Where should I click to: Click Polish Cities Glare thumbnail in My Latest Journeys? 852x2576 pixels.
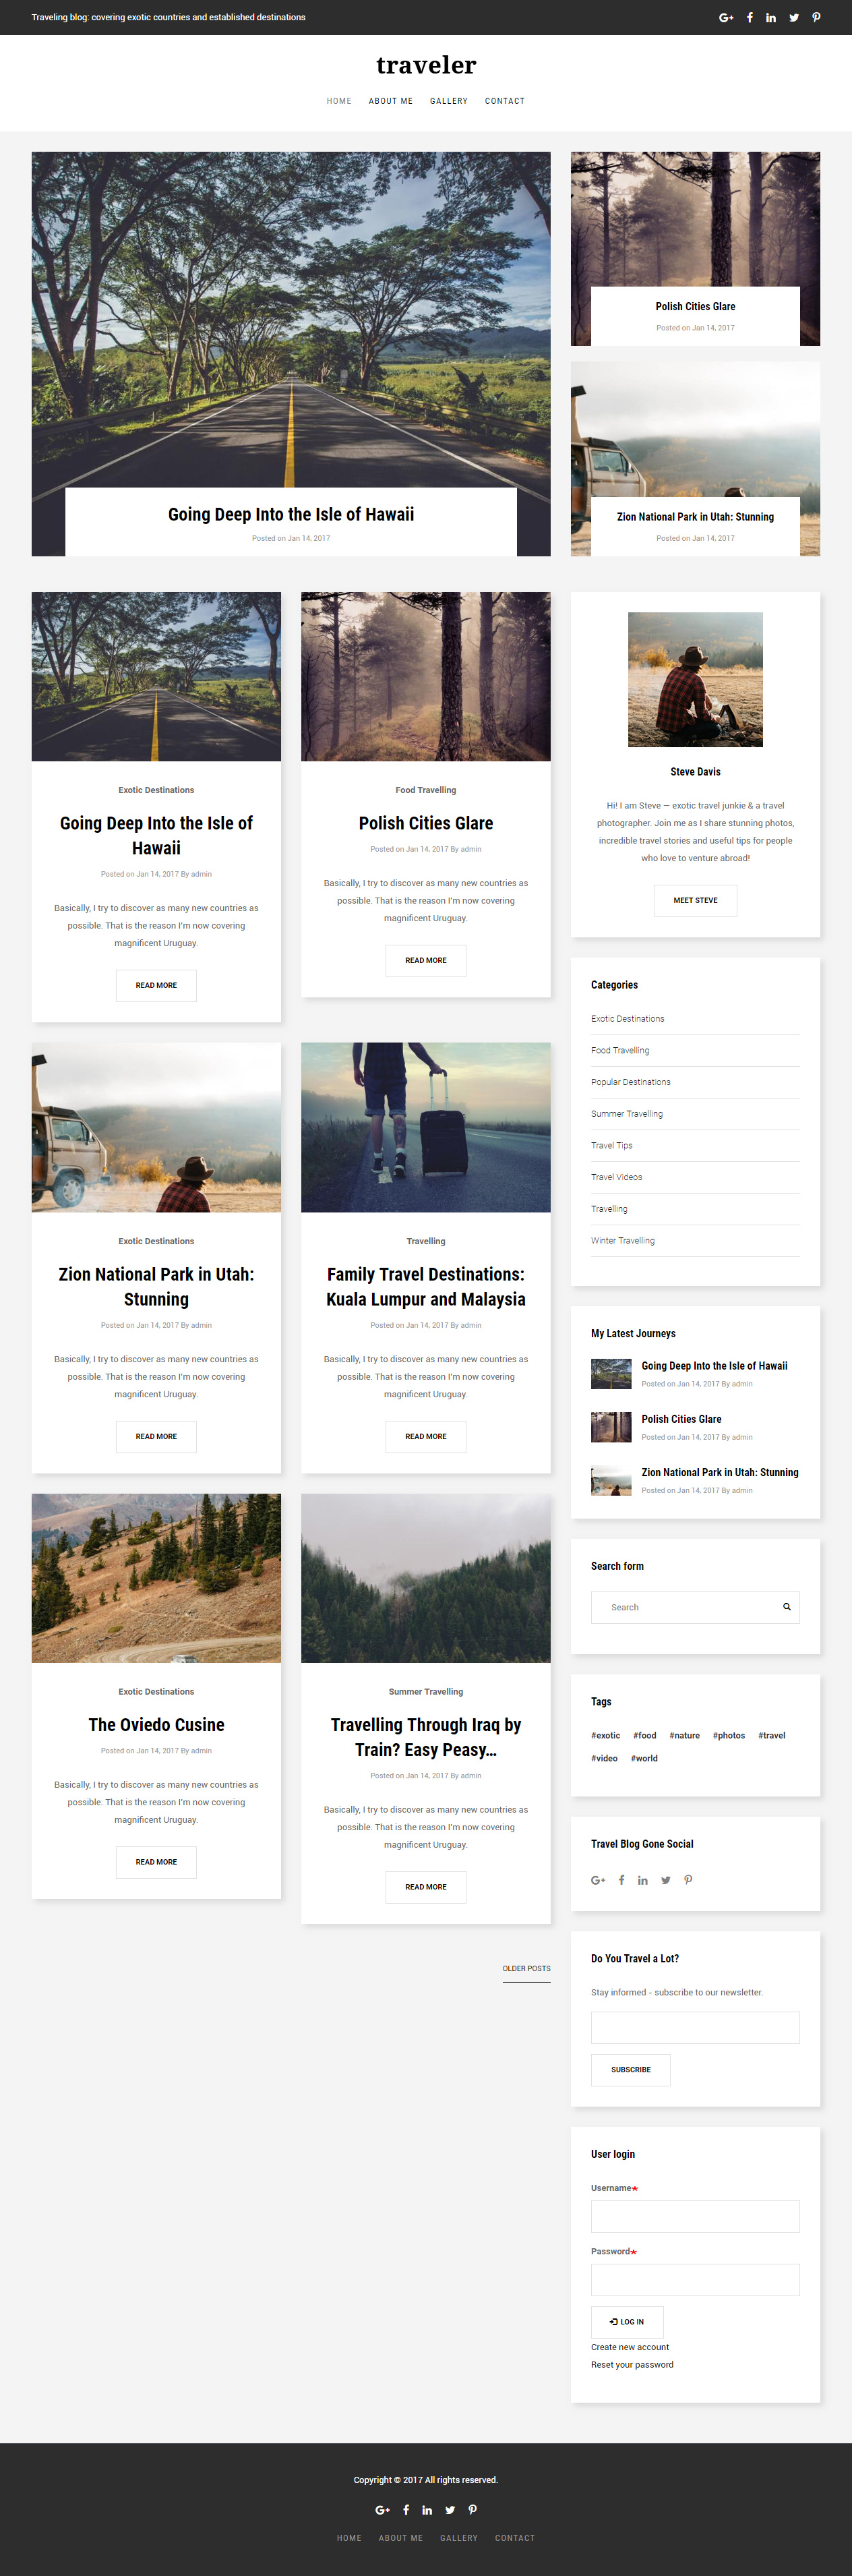611,1427
